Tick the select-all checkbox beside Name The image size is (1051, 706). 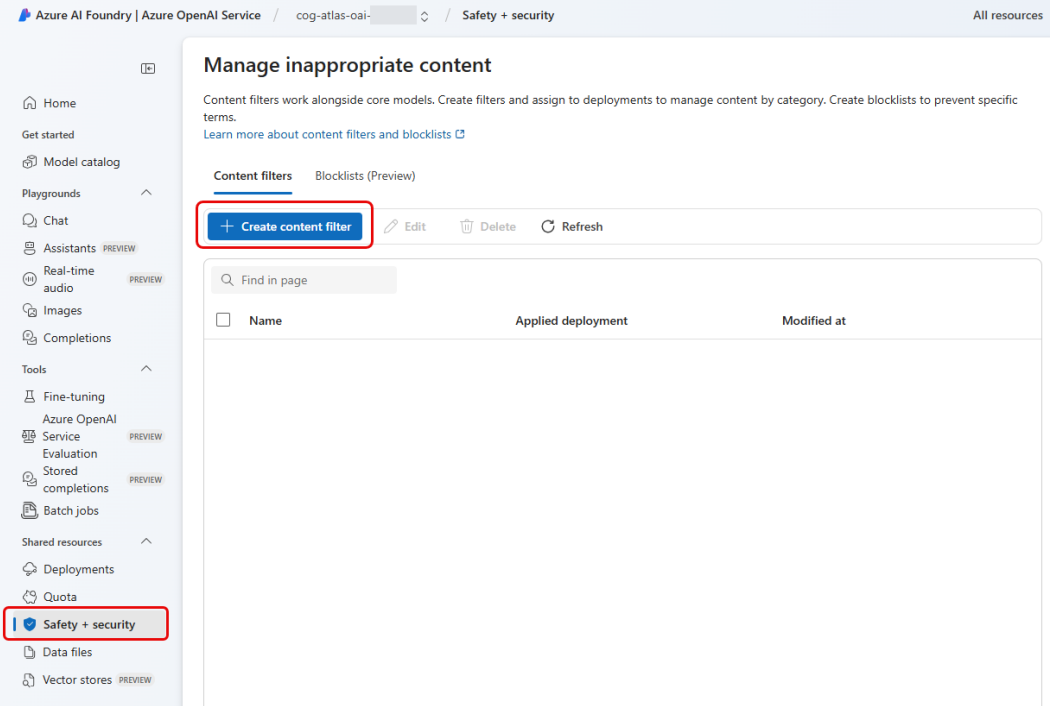pos(223,320)
